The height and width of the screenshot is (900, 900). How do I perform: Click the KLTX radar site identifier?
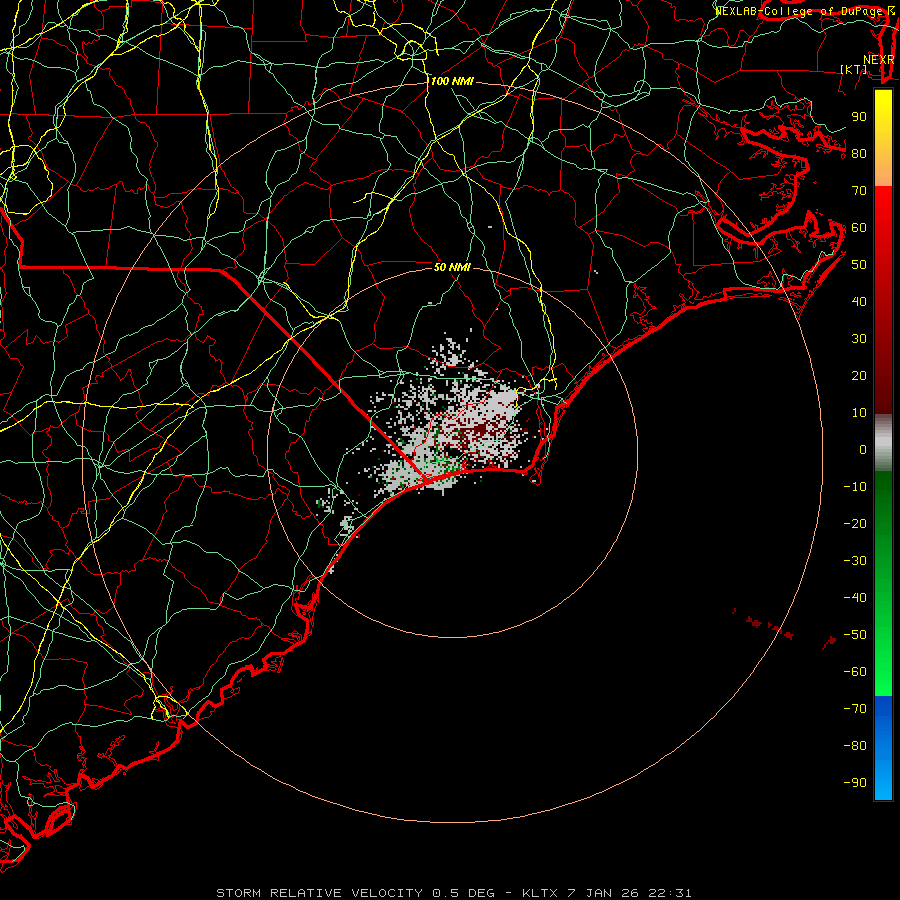point(540,893)
